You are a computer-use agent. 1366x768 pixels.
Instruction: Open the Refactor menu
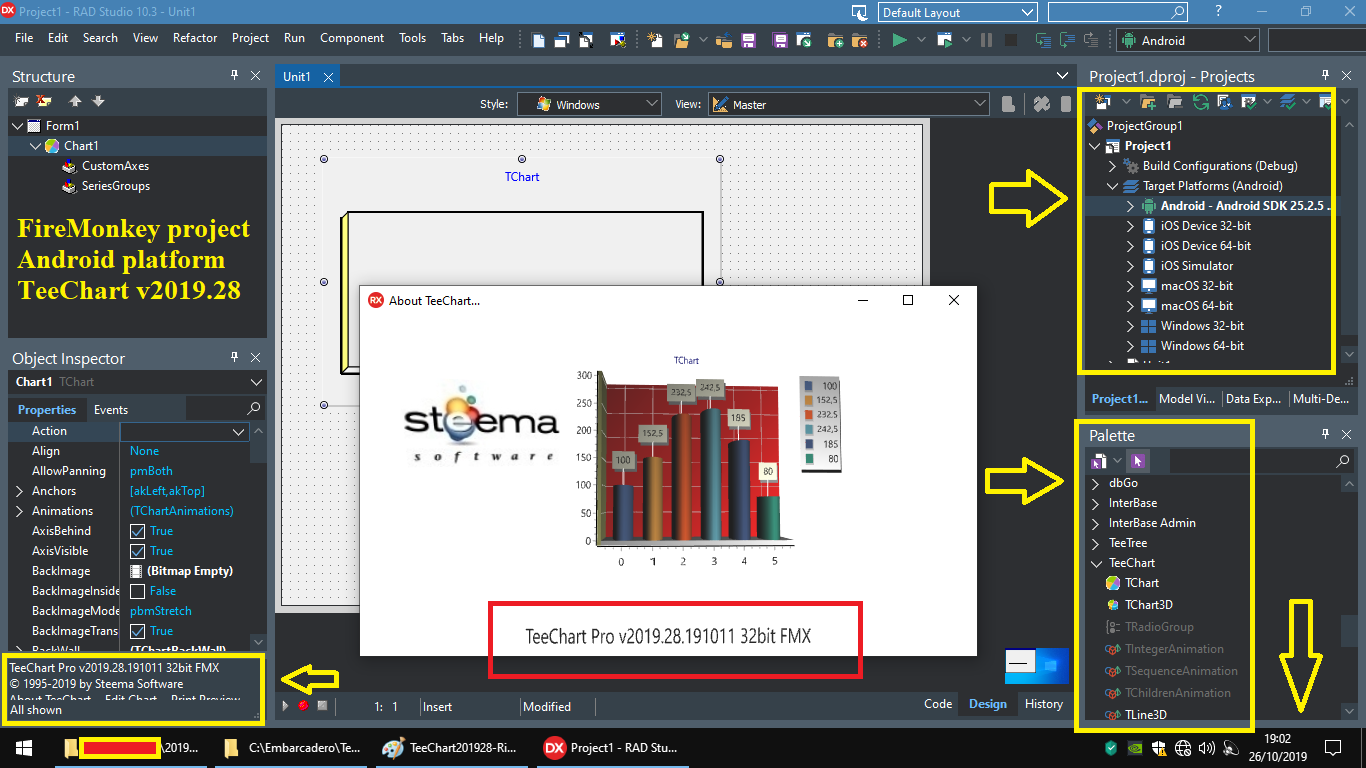pyautogui.click(x=195, y=38)
